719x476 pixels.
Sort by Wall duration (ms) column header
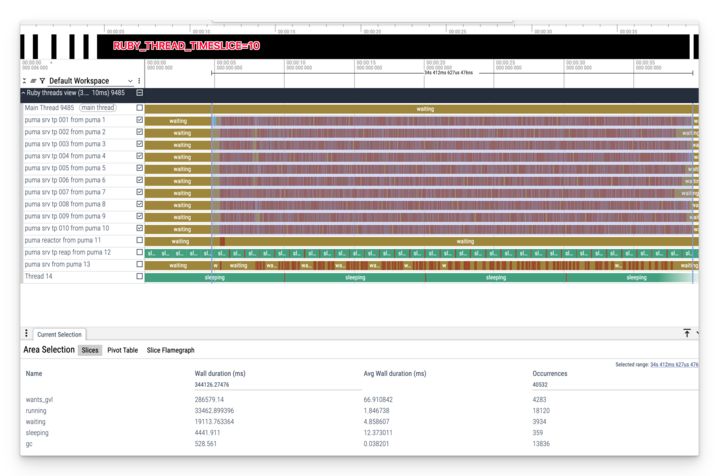pos(220,373)
